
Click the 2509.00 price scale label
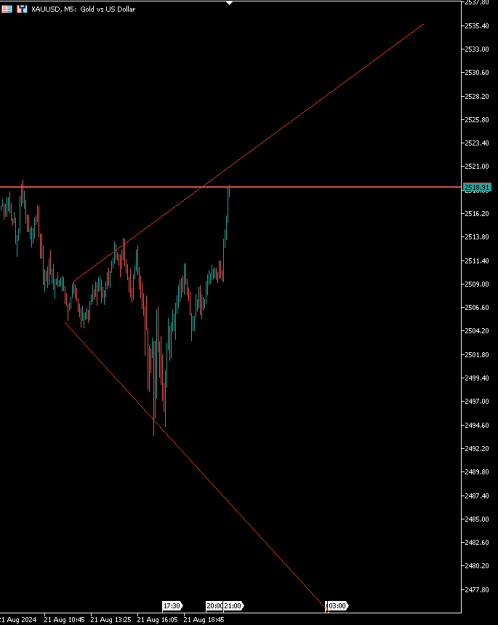click(x=477, y=284)
